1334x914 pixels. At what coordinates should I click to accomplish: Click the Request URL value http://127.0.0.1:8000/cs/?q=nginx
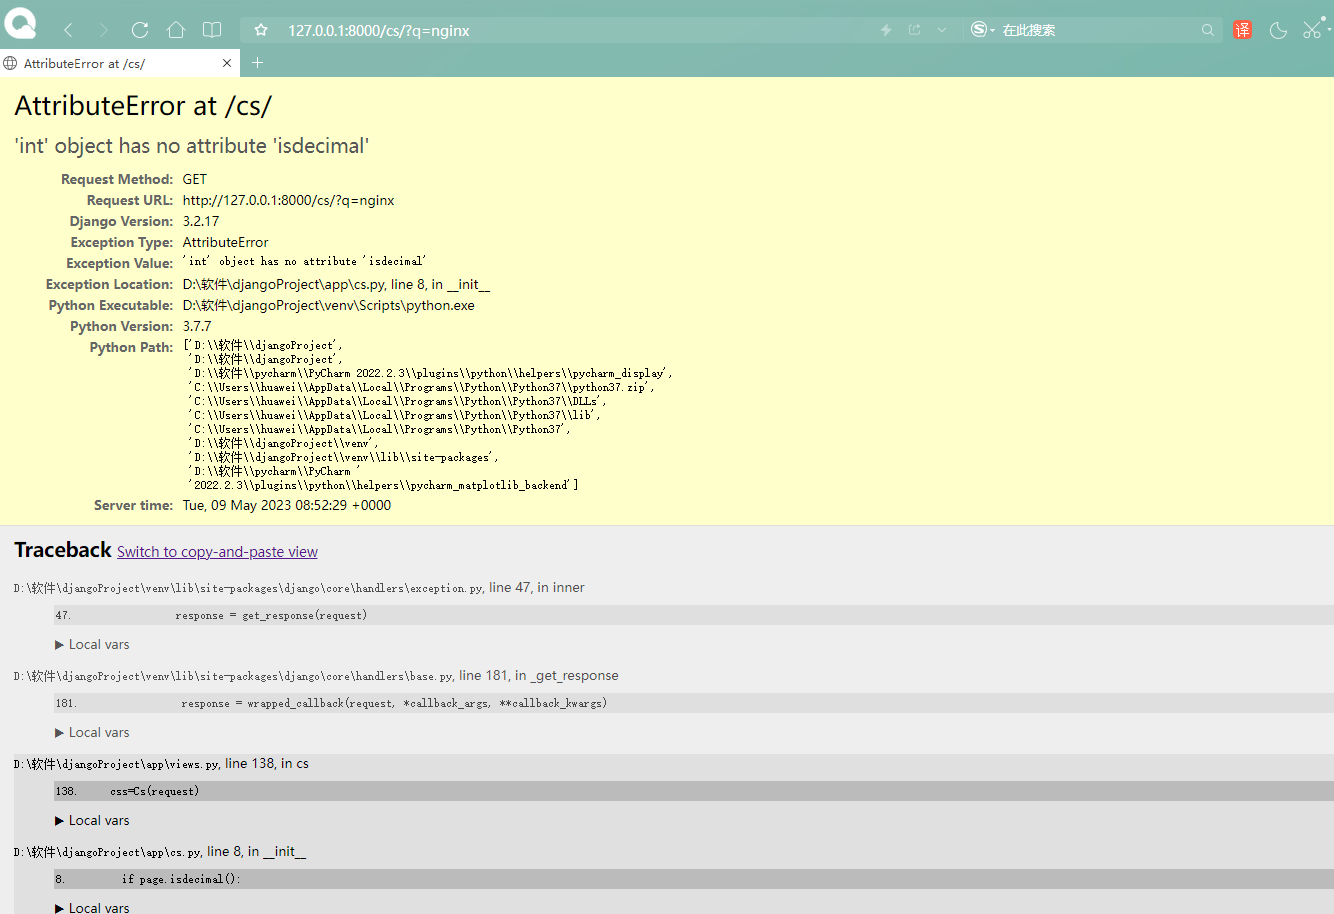[x=288, y=200]
